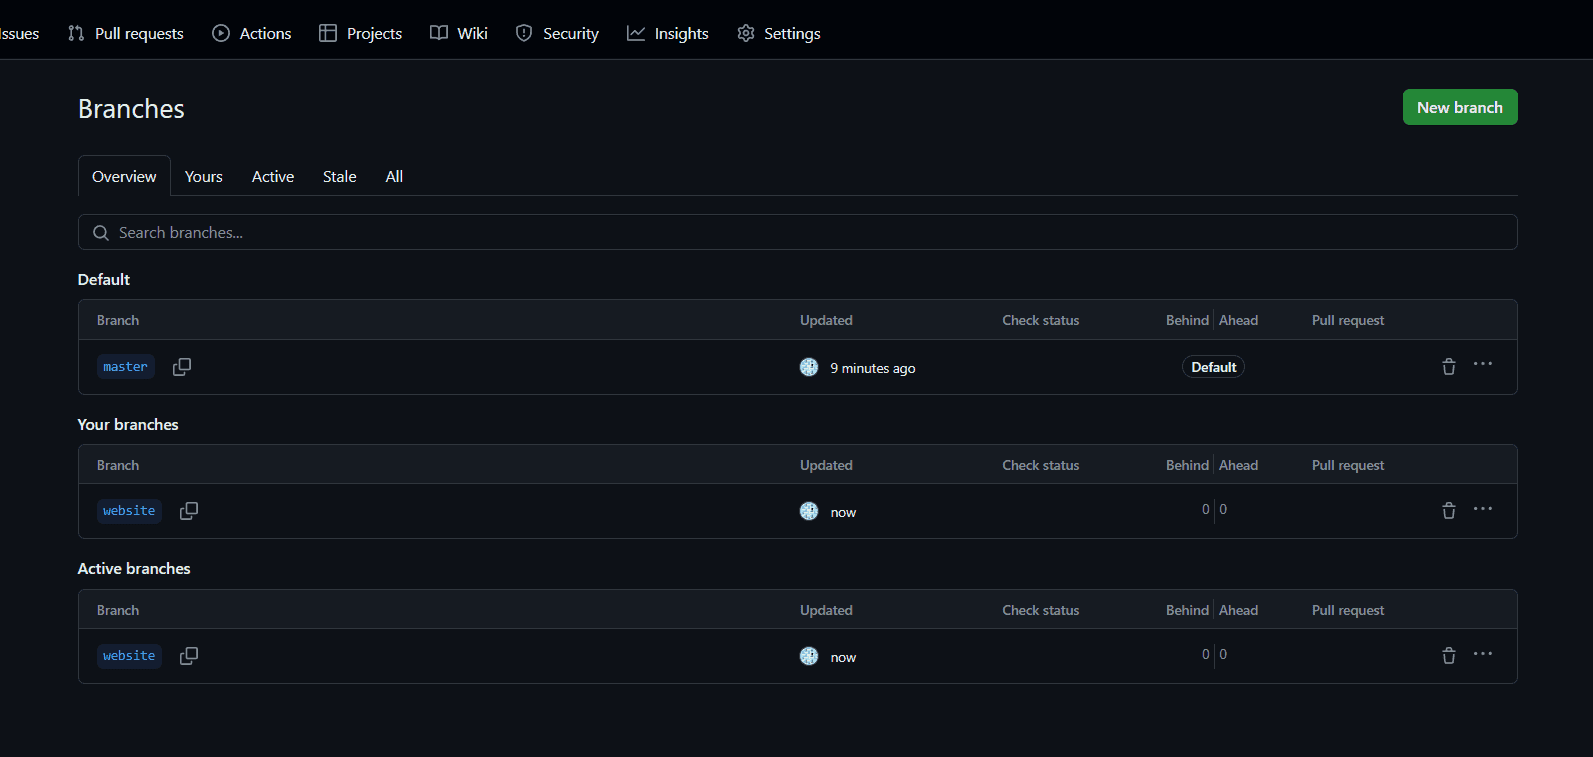Screen dimensions: 1593x757
Task: Select the Active branches tab
Action: click(273, 176)
